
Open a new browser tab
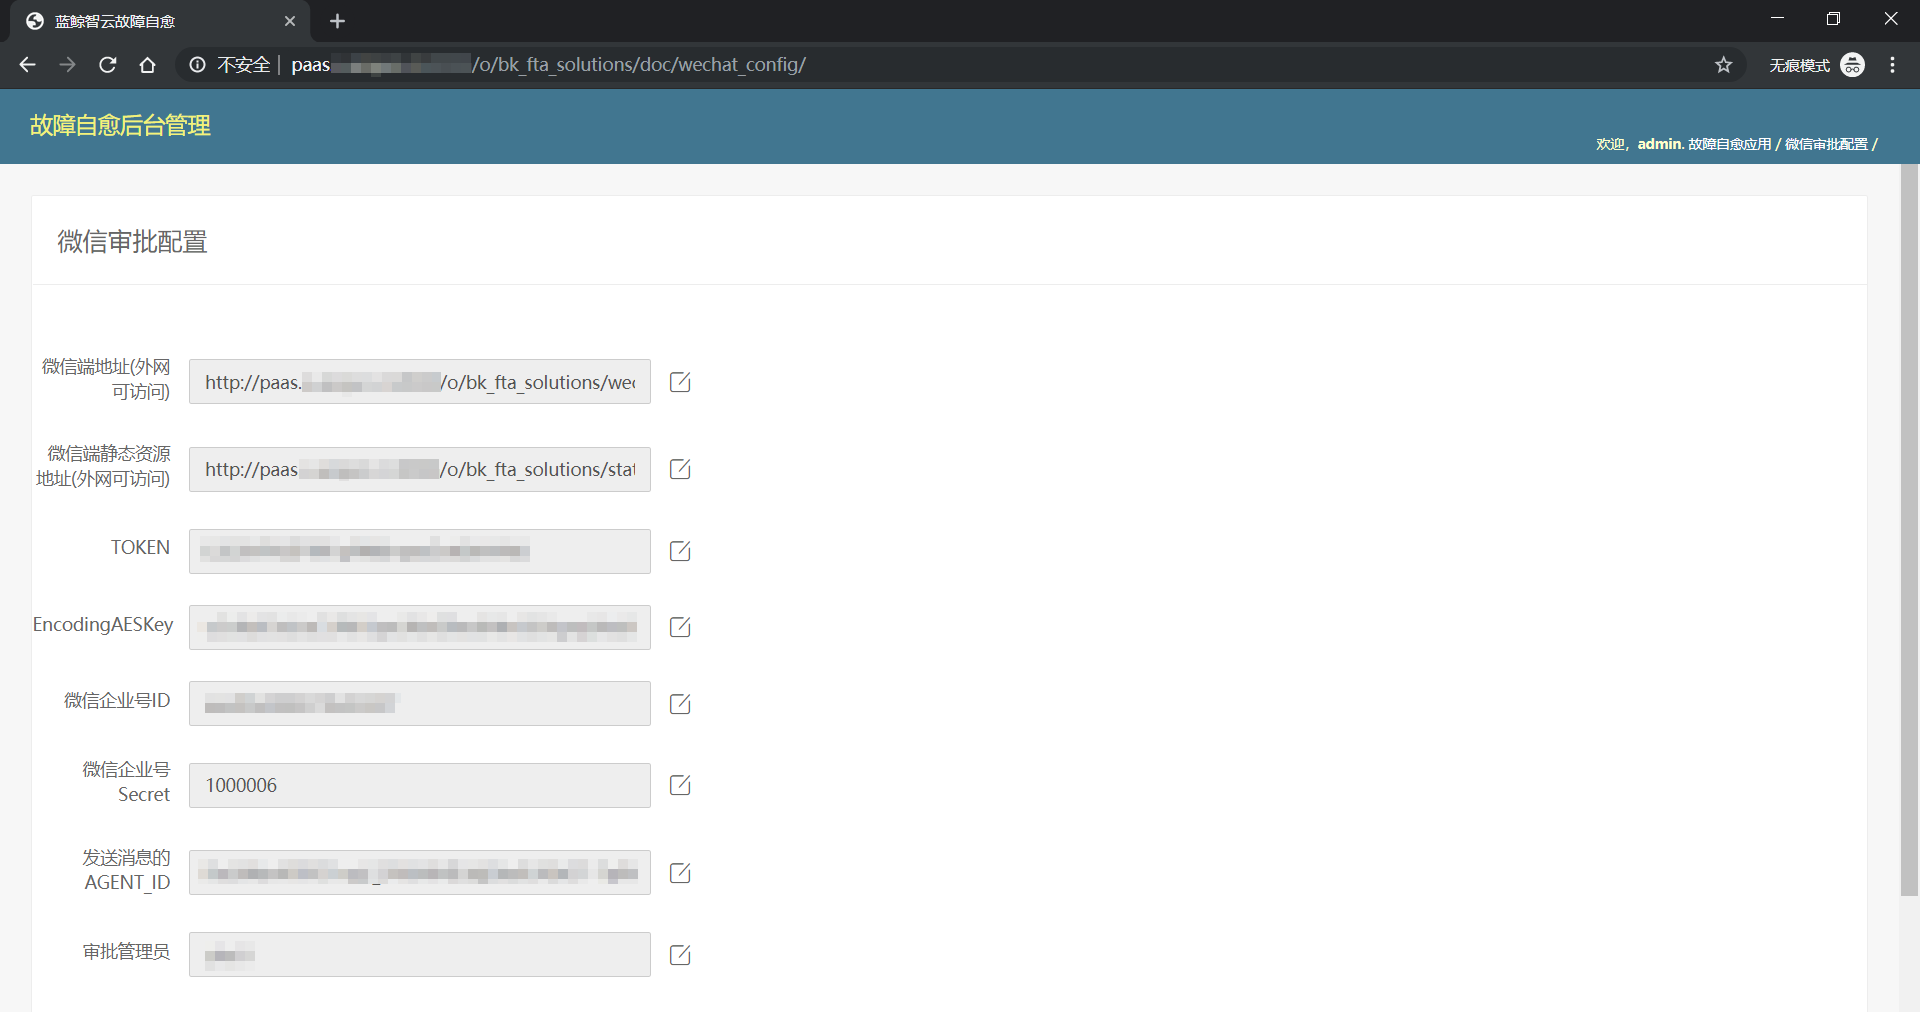tap(337, 21)
